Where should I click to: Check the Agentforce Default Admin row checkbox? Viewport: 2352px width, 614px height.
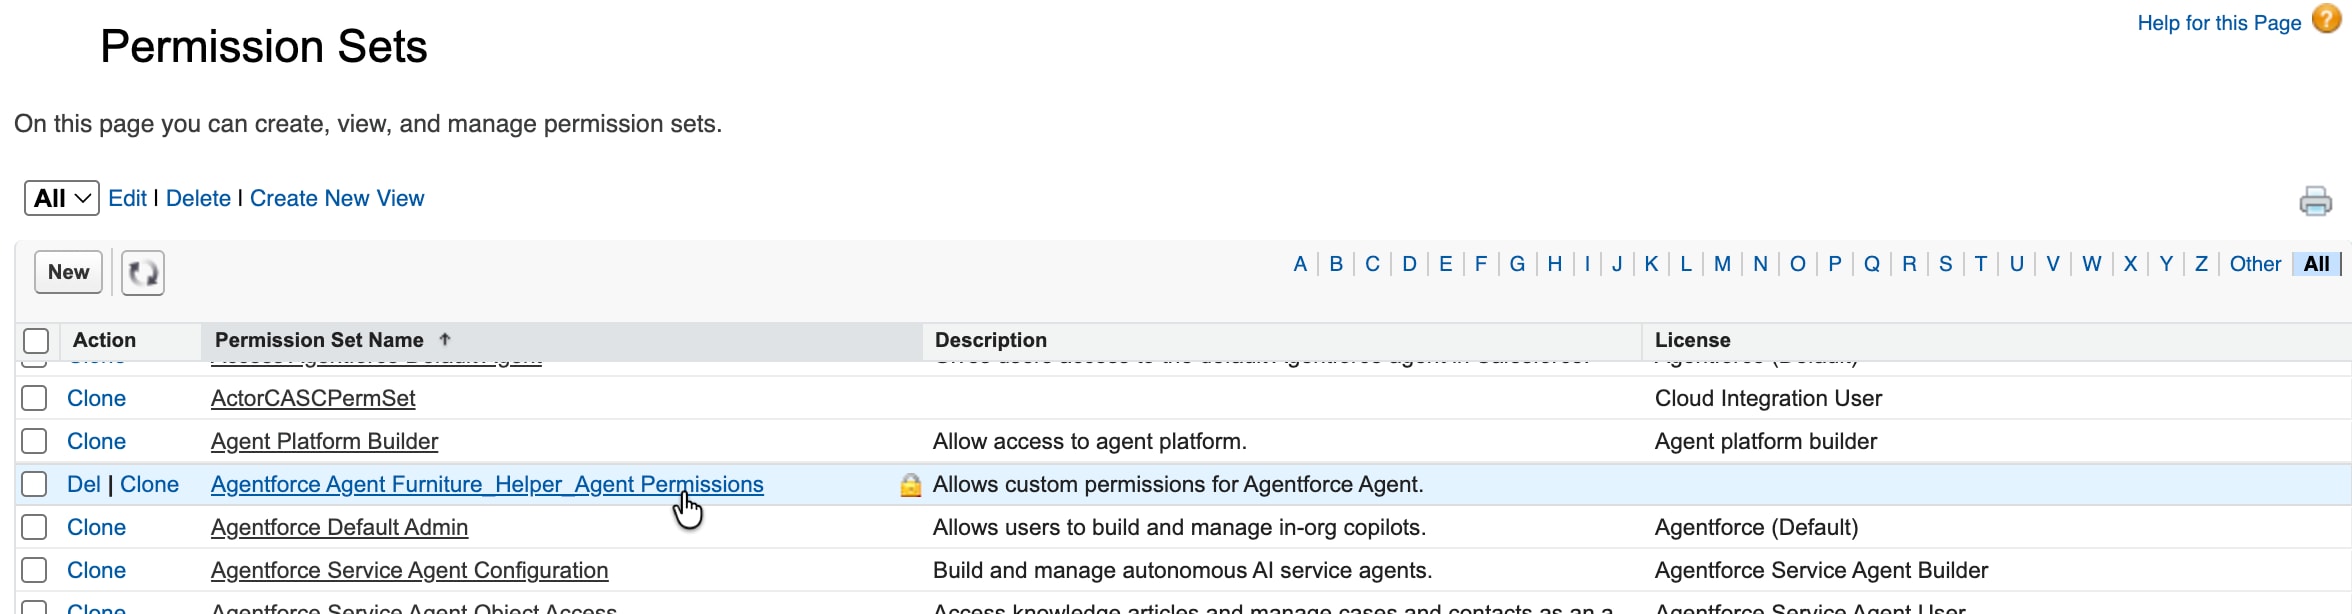[x=34, y=527]
